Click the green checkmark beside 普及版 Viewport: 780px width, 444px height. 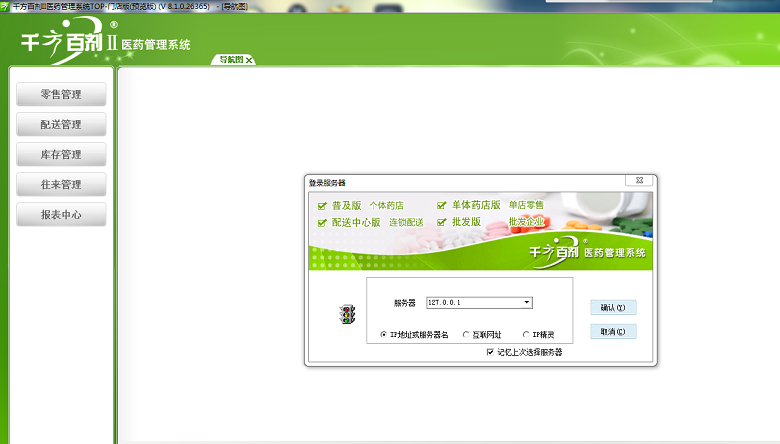322,206
